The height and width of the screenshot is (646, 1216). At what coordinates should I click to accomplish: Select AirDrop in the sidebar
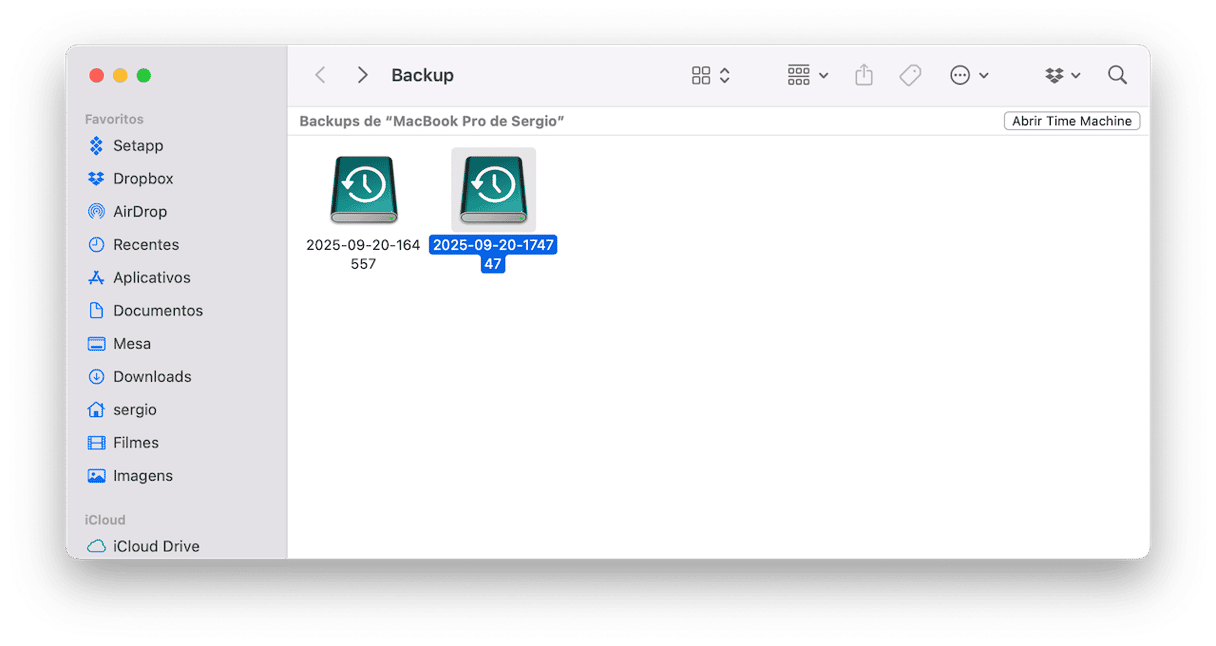139,212
